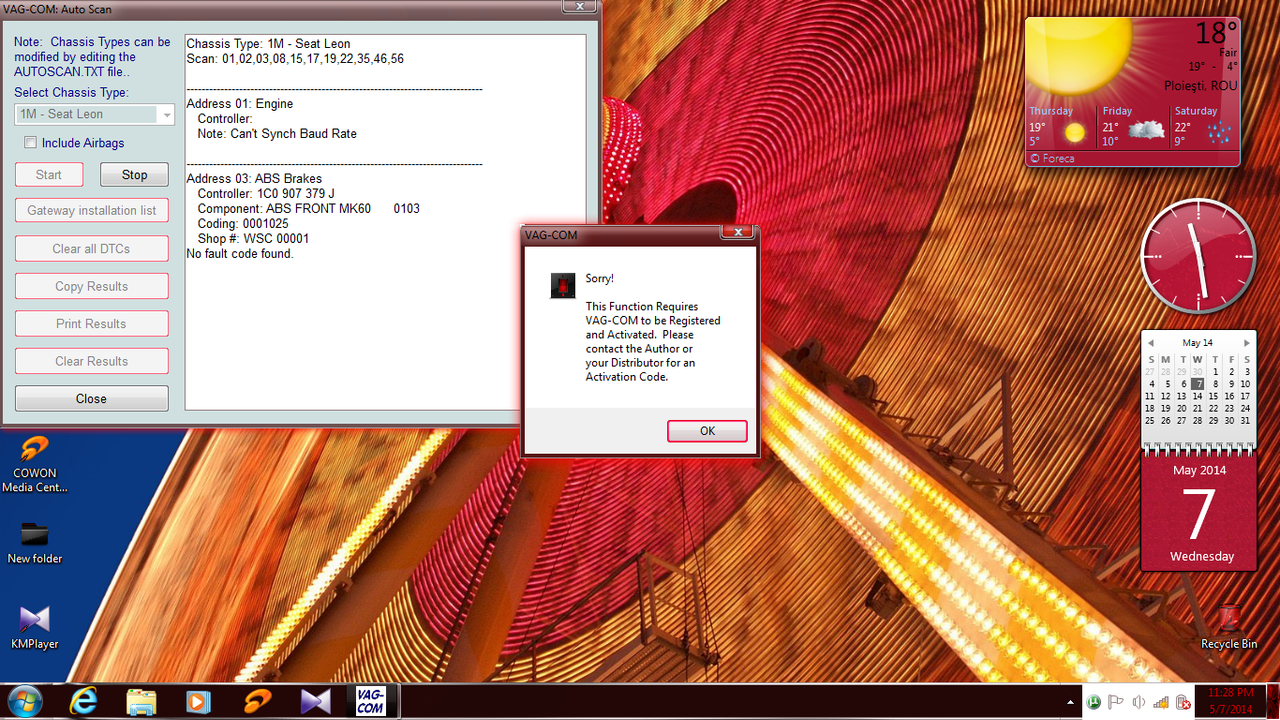Toggle the Include Airbags checkbox
The width and height of the screenshot is (1280, 720).
31,143
